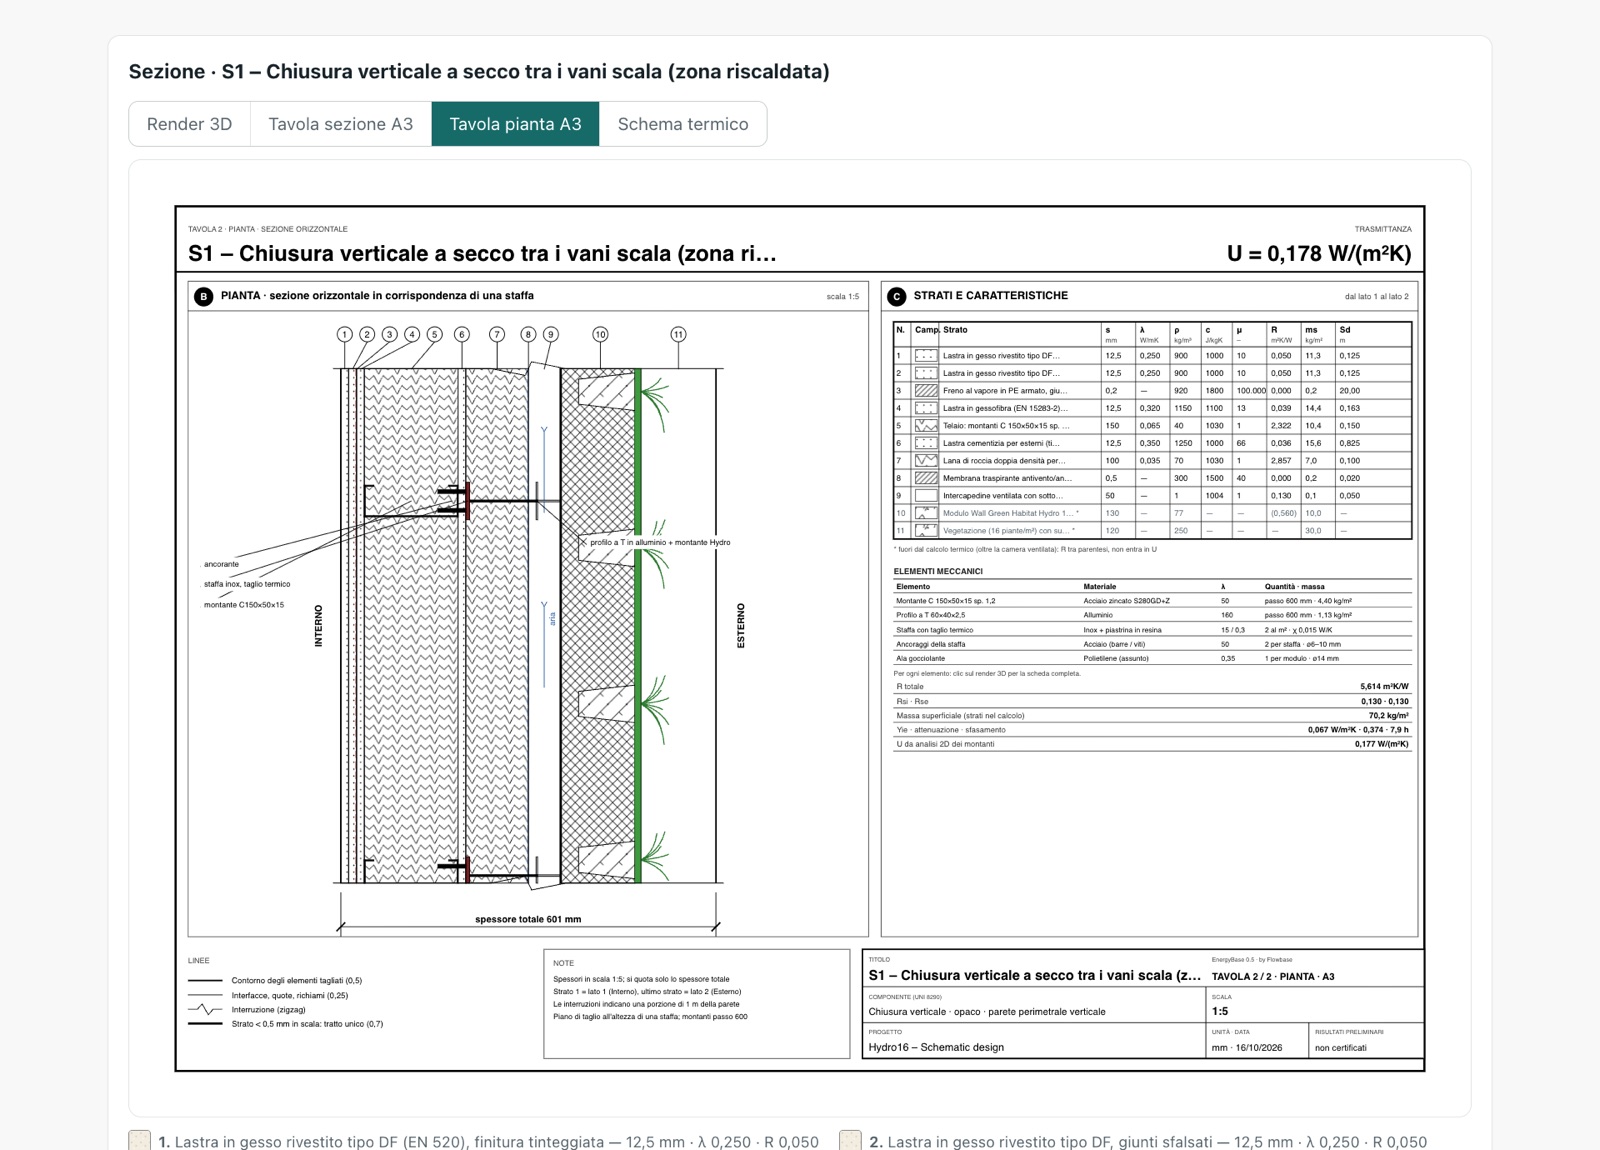Switch to Tavola sezione A3 tab
Image resolution: width=1600 pixels, height=1150 pixels.
[x=341, y=124]
